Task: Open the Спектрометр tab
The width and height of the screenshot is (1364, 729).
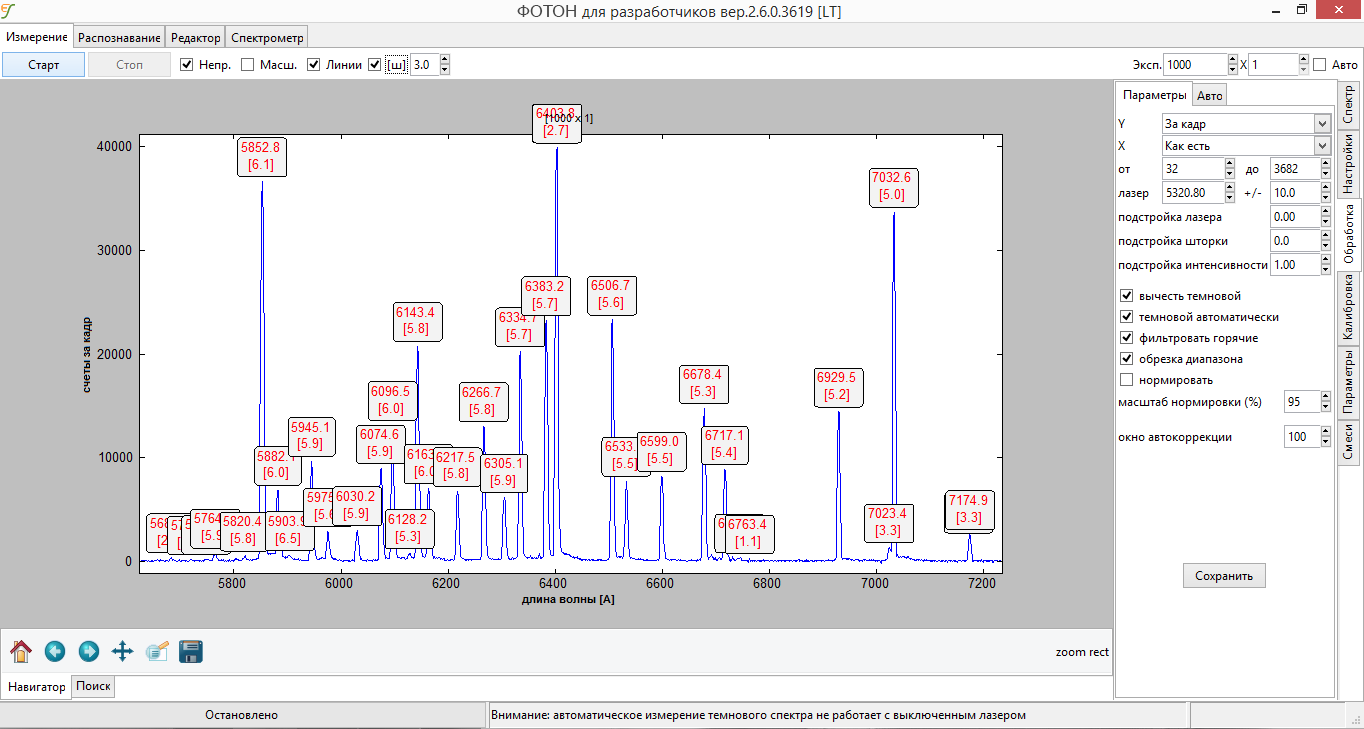Action: pos(267,37)
